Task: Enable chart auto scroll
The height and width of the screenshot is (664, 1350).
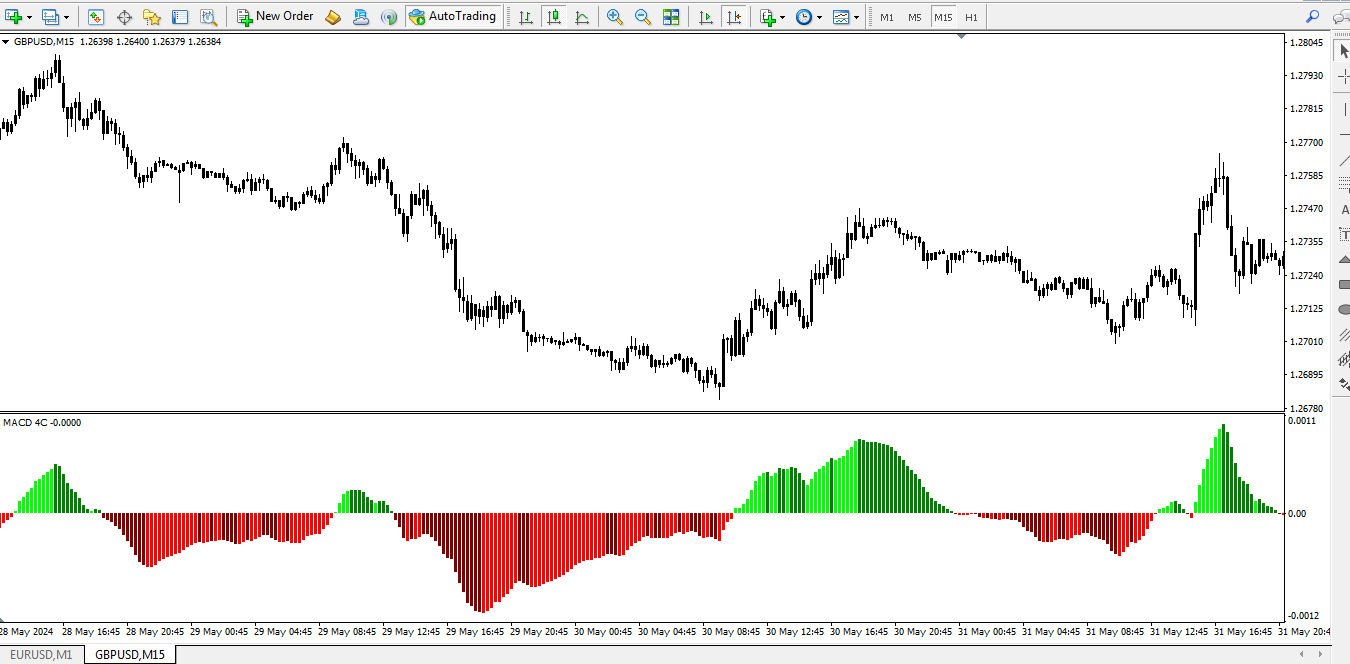Action: pyautogui.click(x=705, y=16)
